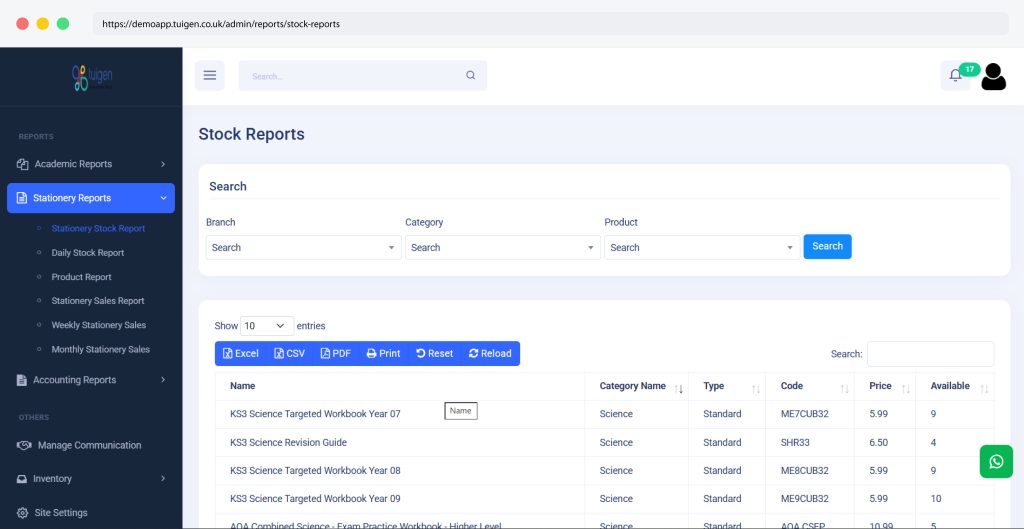Click the magnifier icon in search bar

471,76
